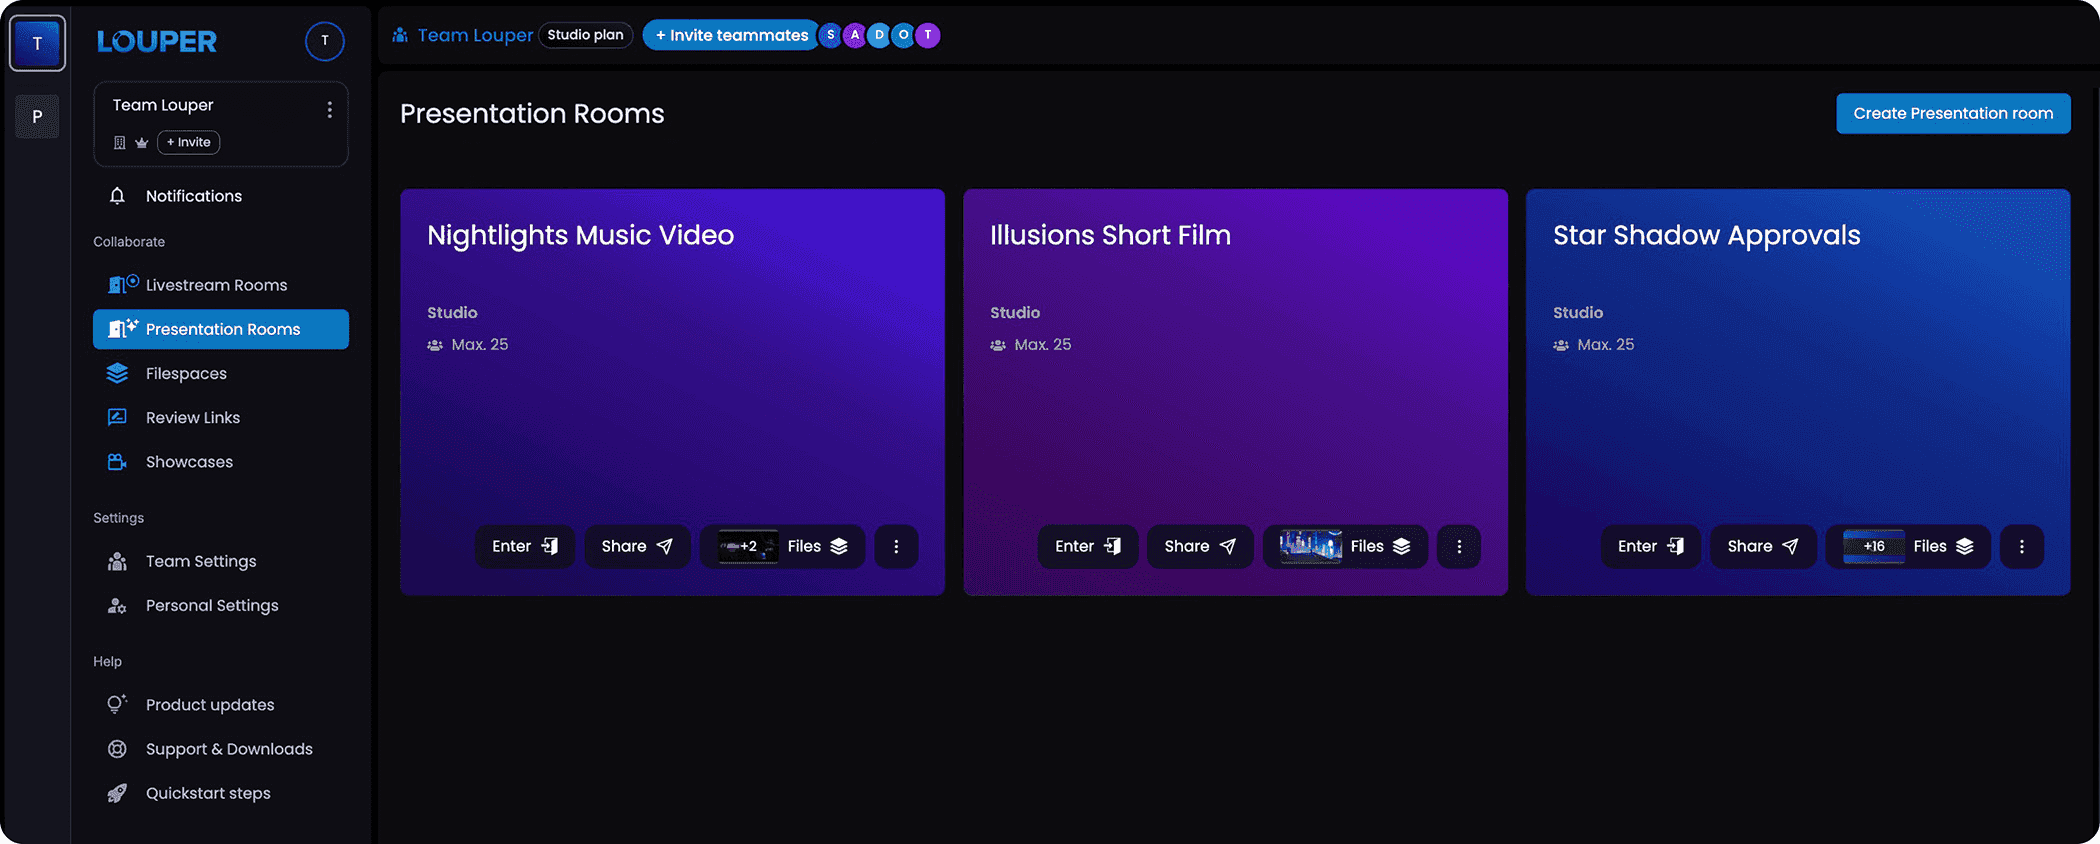Click Create Presentation room button
2100x844 pixels.
tap(1953, 113)
